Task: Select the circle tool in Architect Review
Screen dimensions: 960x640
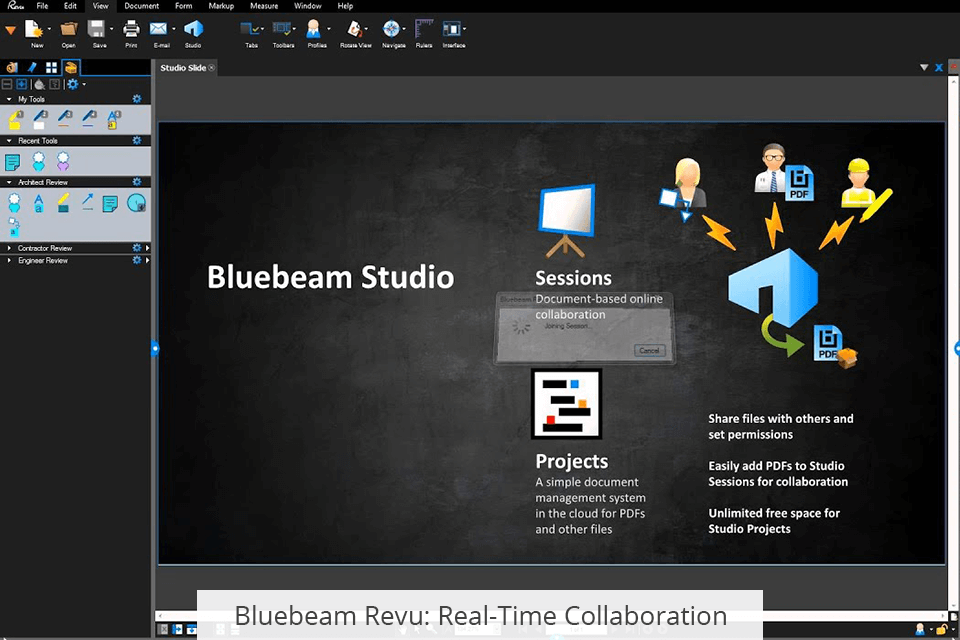Action: point(136,203)
